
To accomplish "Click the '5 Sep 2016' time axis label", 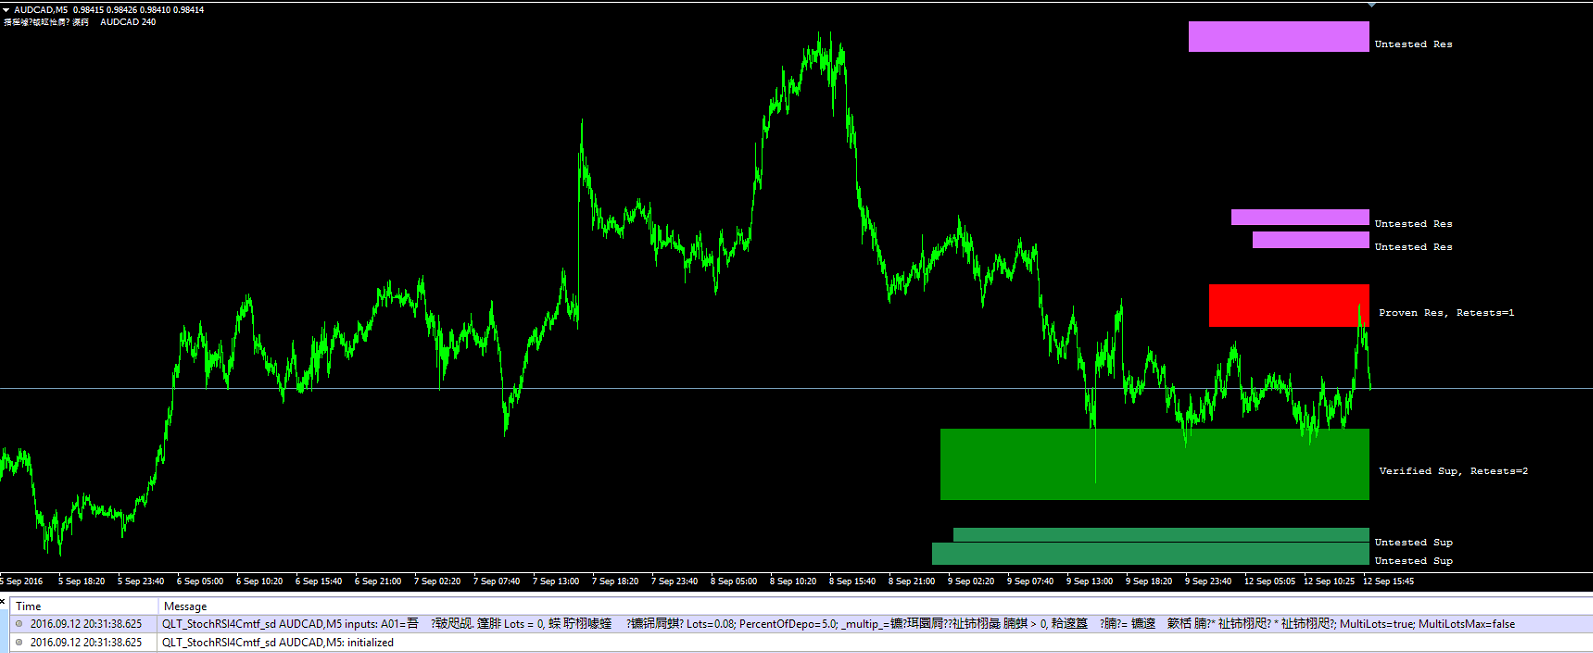I will click(x=22, y=581).
